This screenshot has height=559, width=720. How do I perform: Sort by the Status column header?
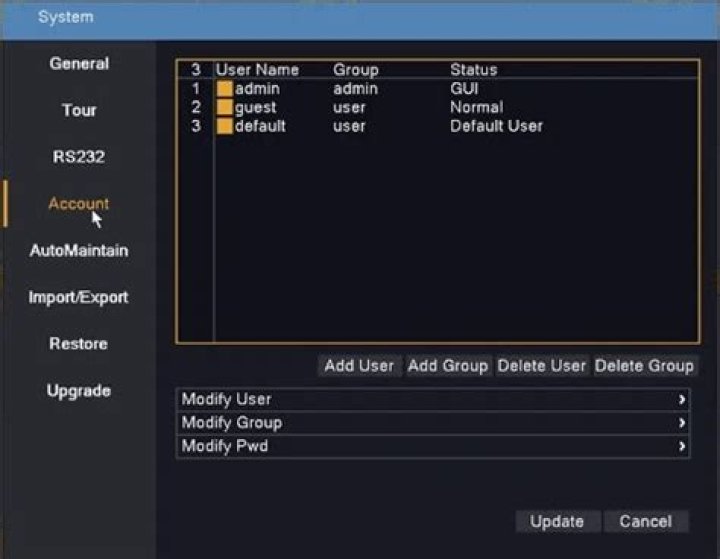[473, 70]
